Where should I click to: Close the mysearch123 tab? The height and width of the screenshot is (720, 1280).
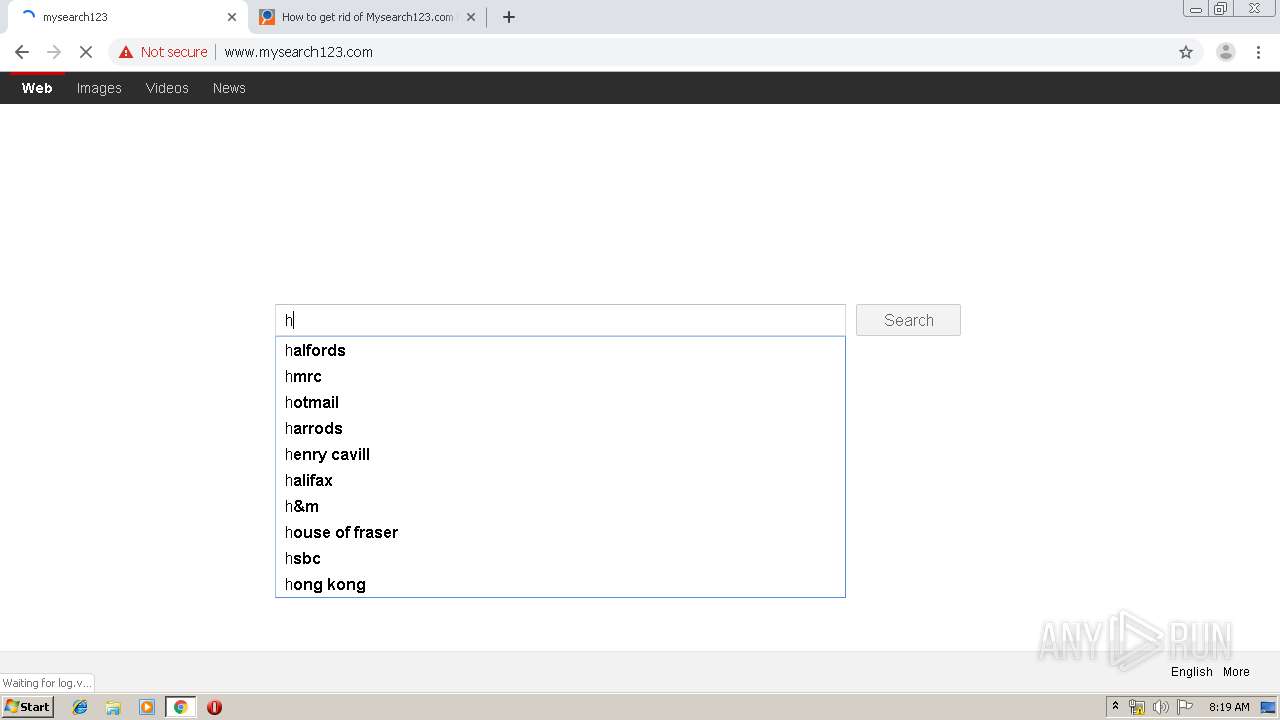tap(232, 17)
